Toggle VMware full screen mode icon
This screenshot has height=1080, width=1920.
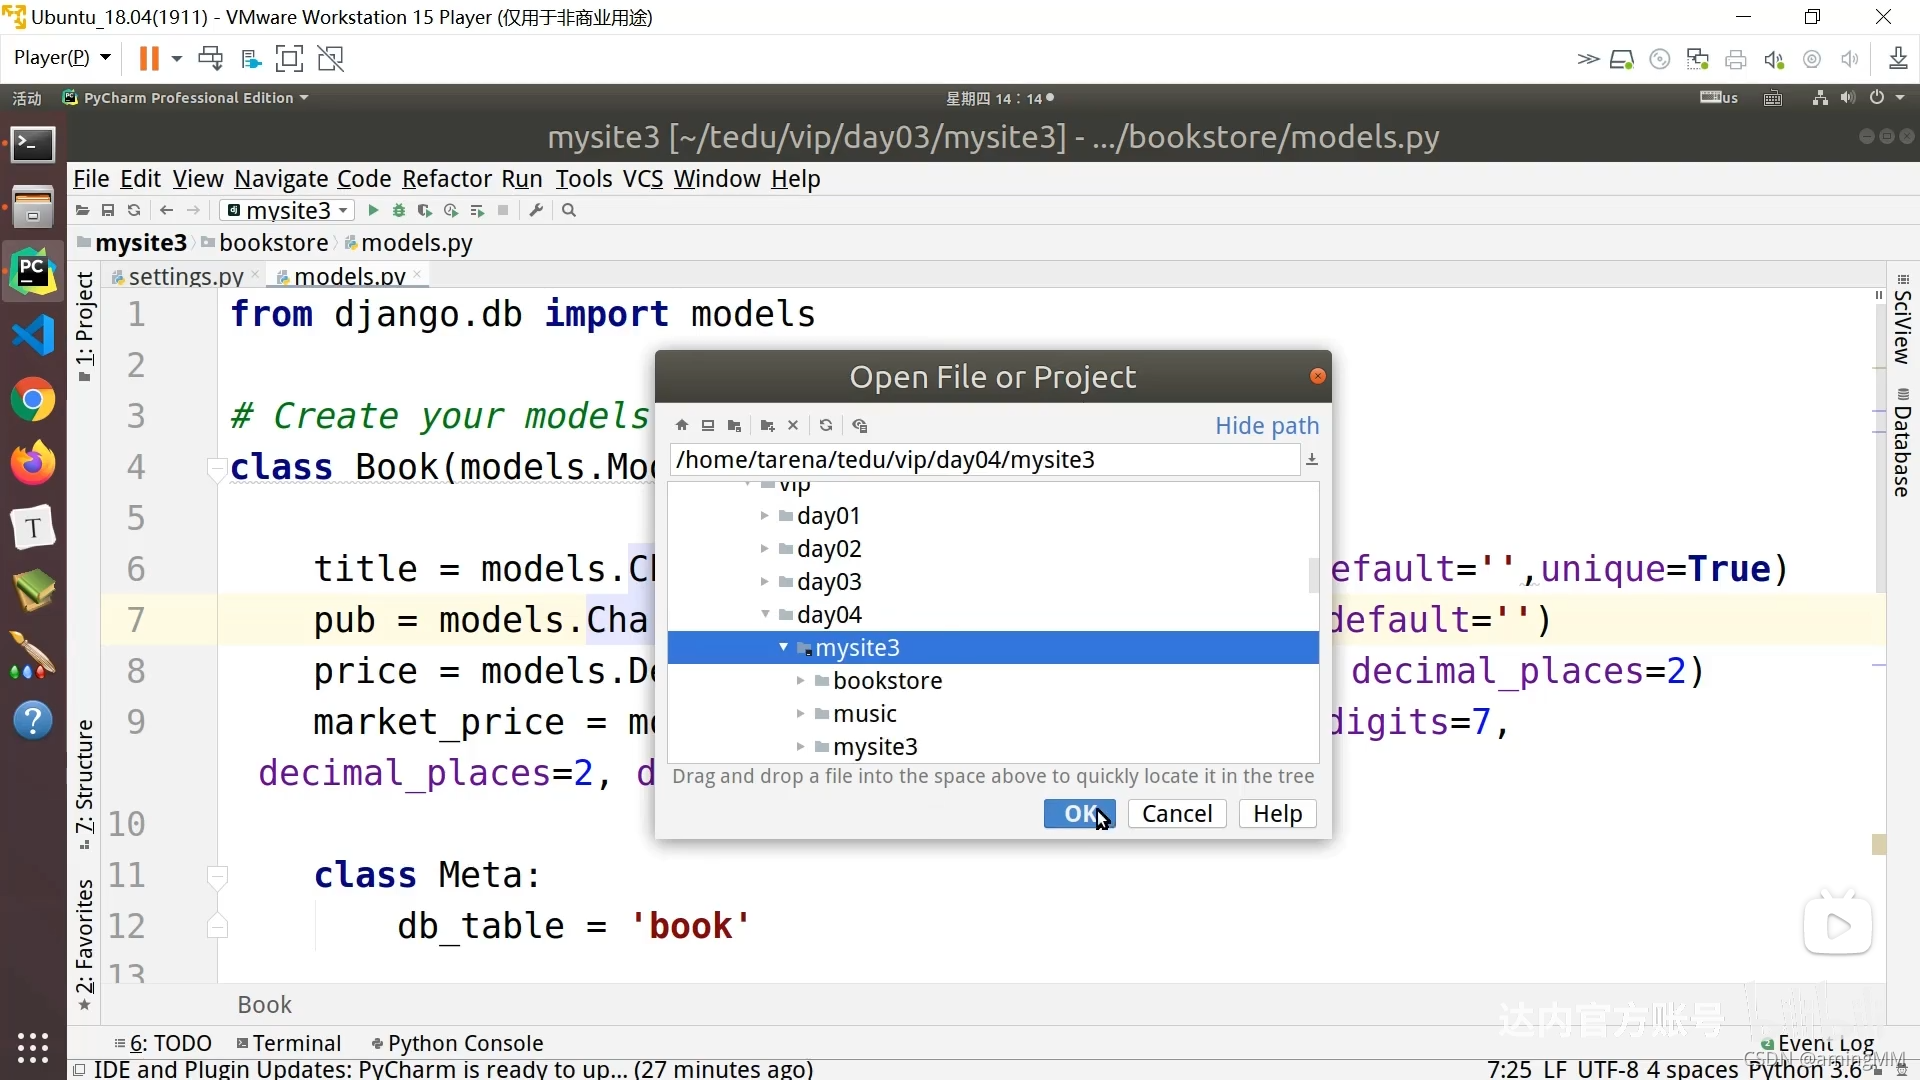pyautogui.click(x=289, y=59)
